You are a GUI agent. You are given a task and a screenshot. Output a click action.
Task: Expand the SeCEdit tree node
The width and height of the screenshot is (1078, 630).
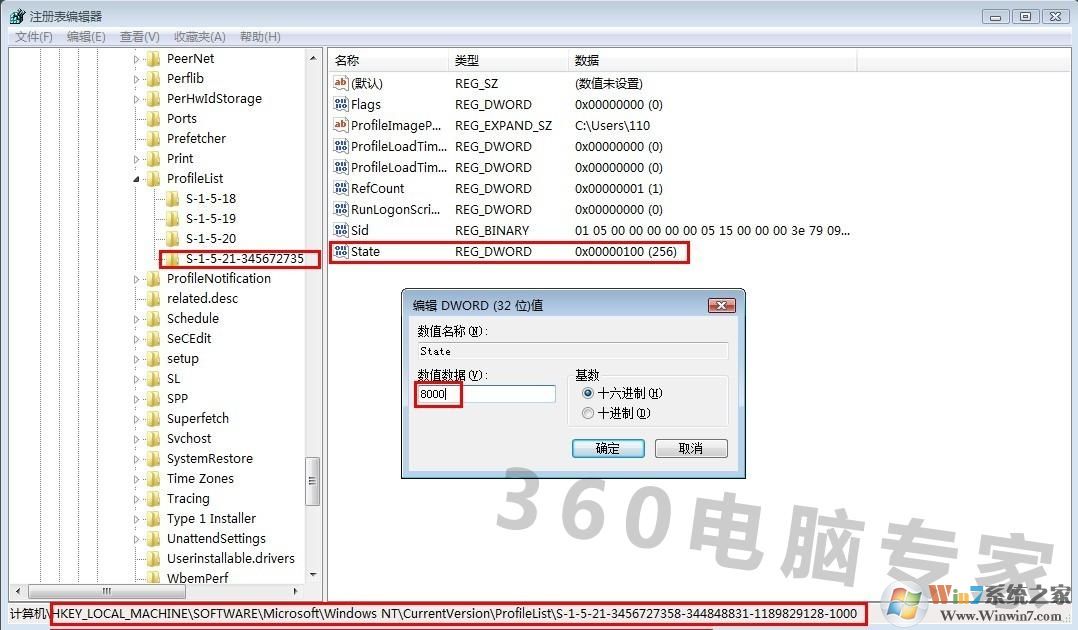click(x=136, y=339)
